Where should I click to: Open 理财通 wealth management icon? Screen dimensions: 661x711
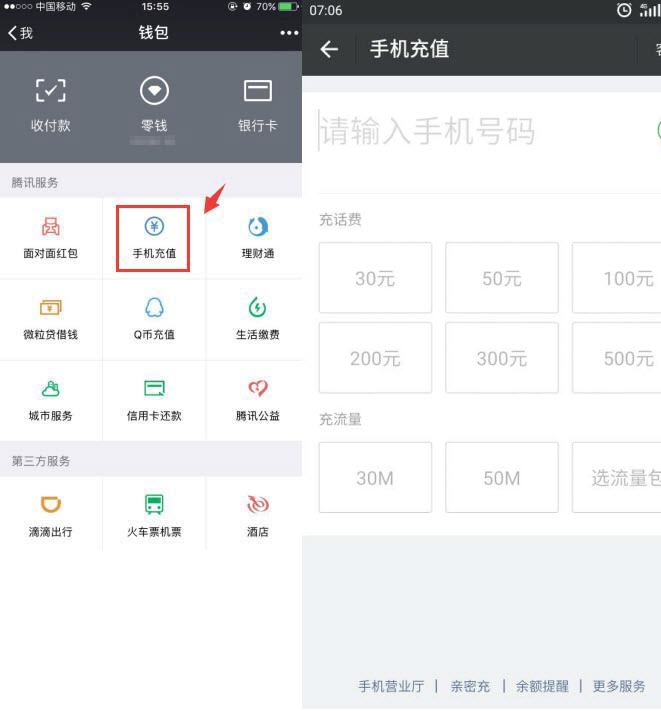coord(257,227)
